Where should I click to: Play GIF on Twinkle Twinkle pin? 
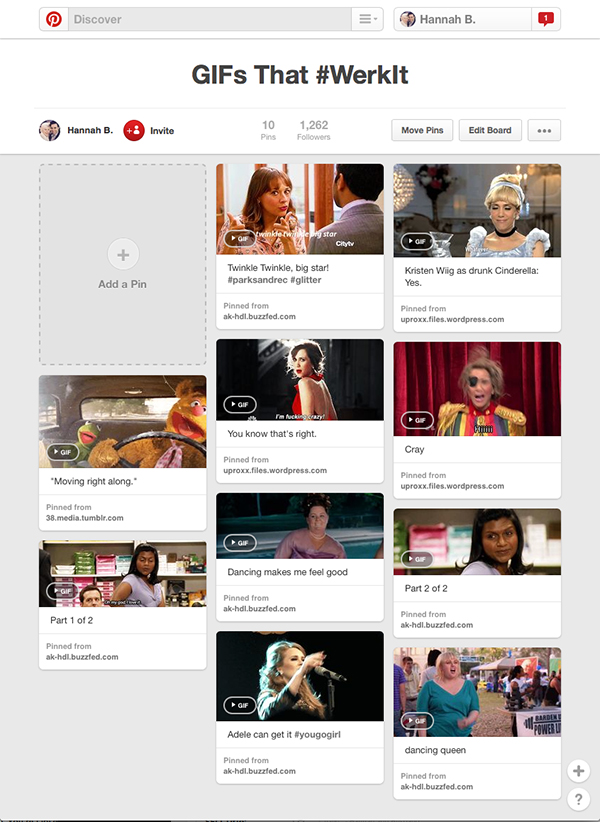(239, 239)
